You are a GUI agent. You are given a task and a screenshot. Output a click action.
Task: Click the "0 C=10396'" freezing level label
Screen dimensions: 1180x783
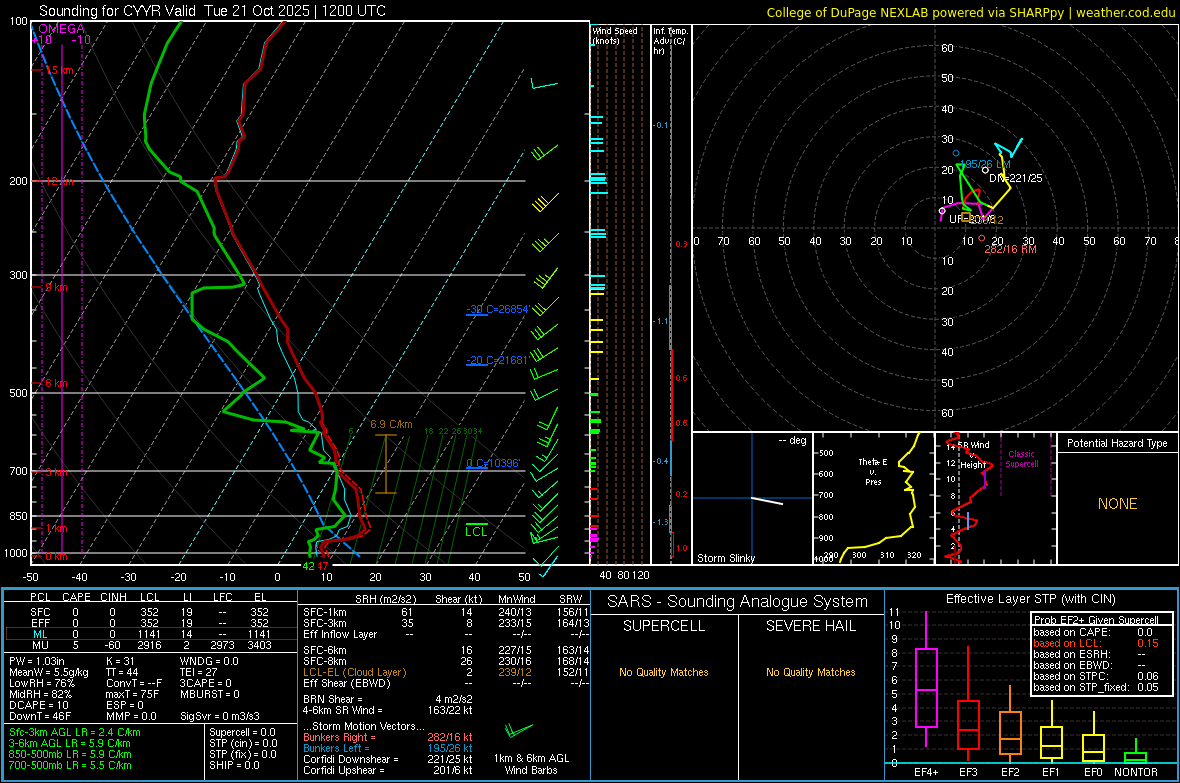click(x=493, y=463)
